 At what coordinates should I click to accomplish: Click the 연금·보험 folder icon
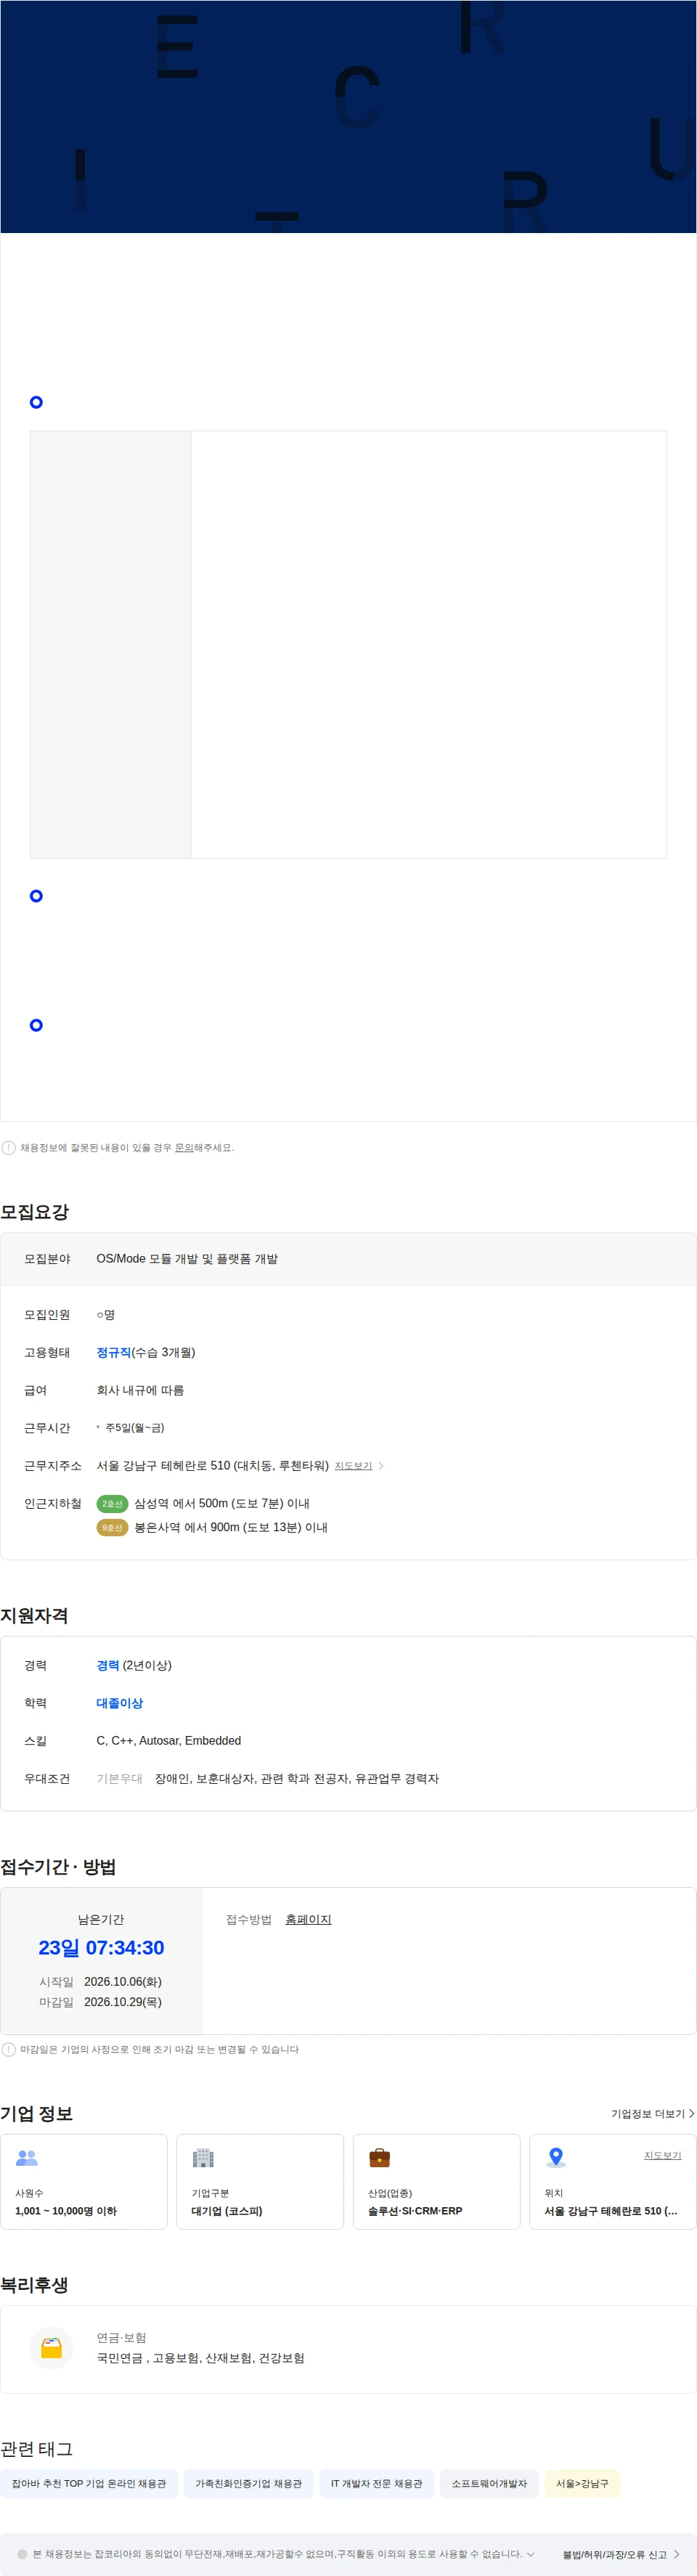coord(51,2349)
